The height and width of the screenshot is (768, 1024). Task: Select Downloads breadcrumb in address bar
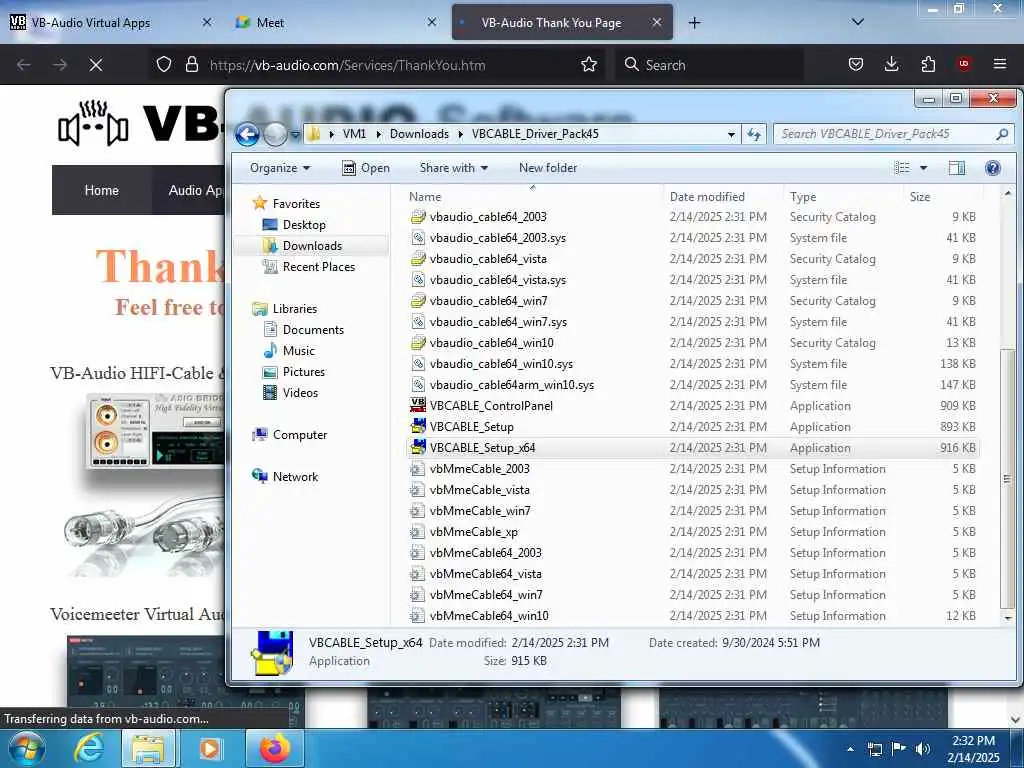tap(419, 134)
